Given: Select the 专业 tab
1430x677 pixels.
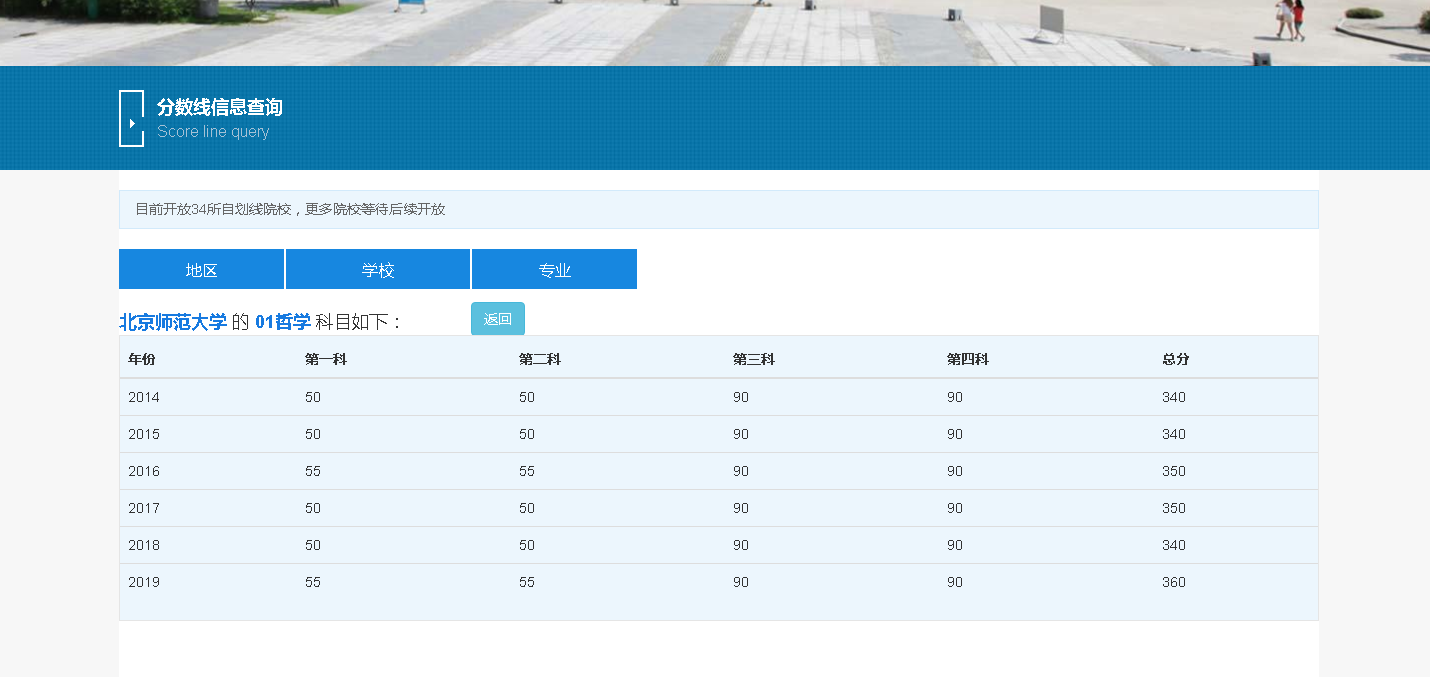Looking at the screenshot, I should (x=554, y=270).
